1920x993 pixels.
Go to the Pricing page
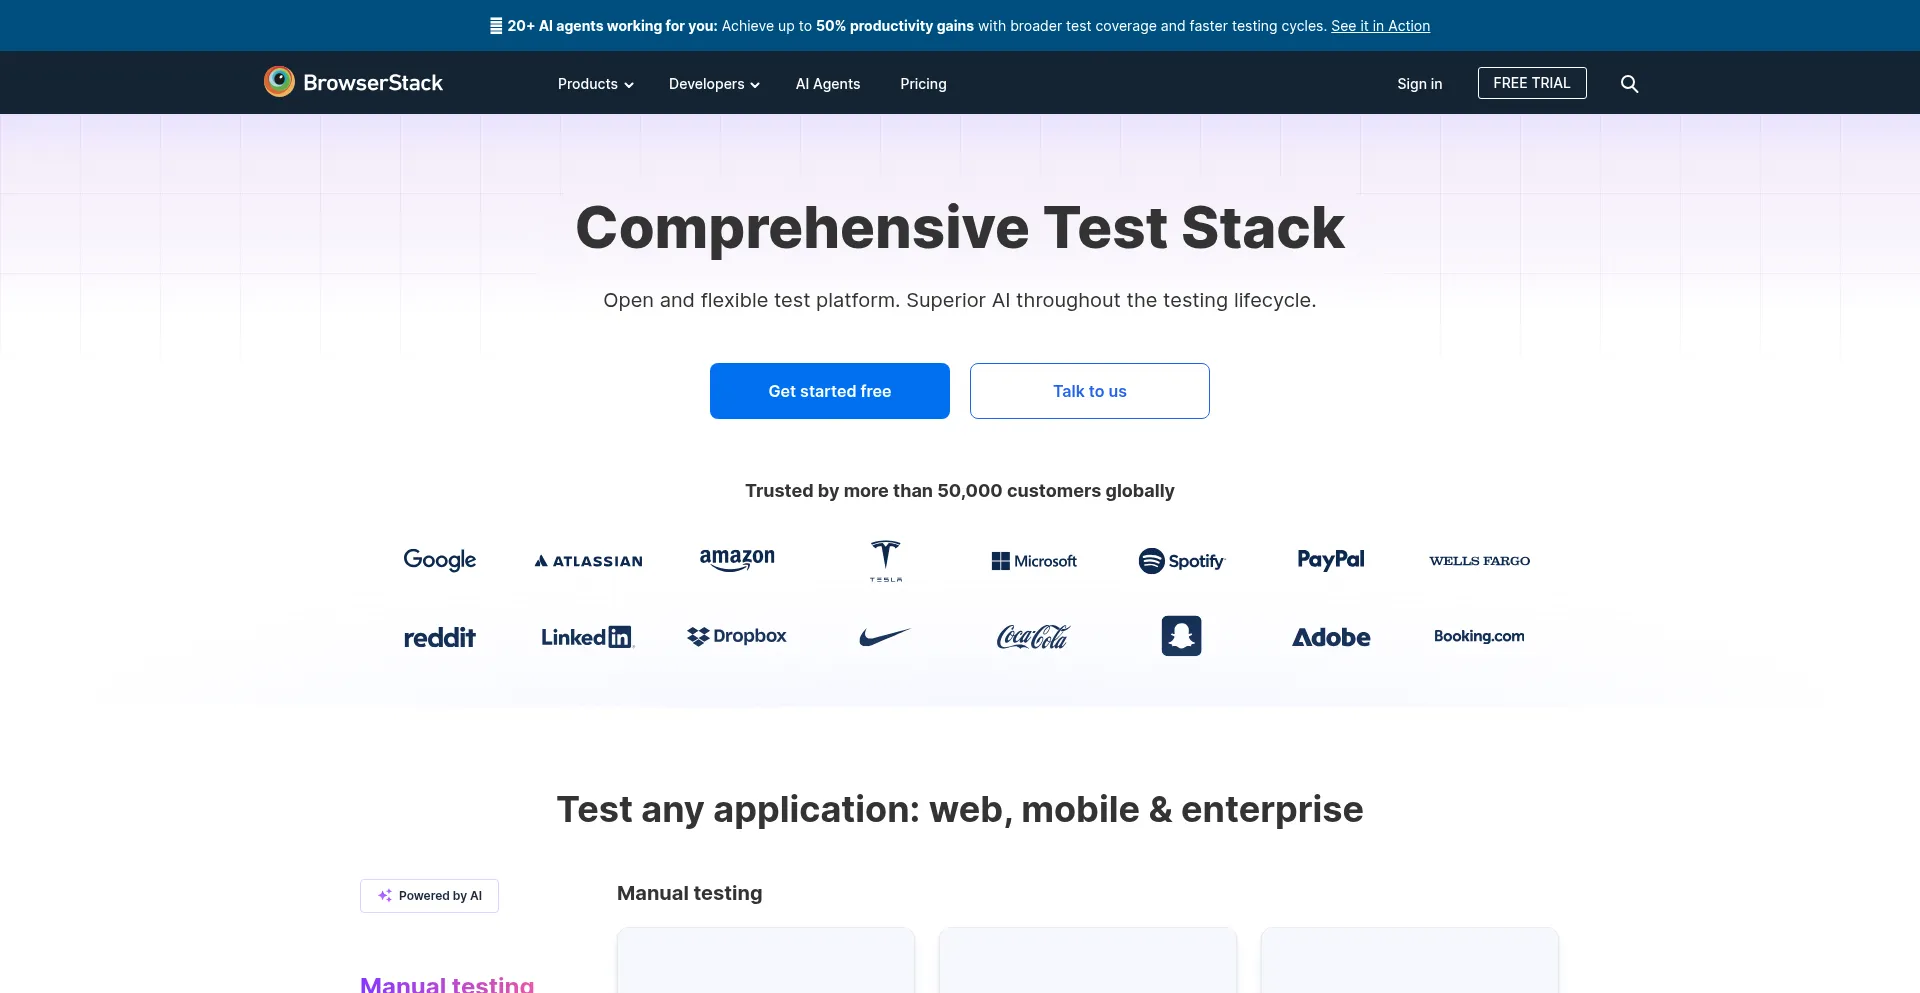(x=923, y=84)
